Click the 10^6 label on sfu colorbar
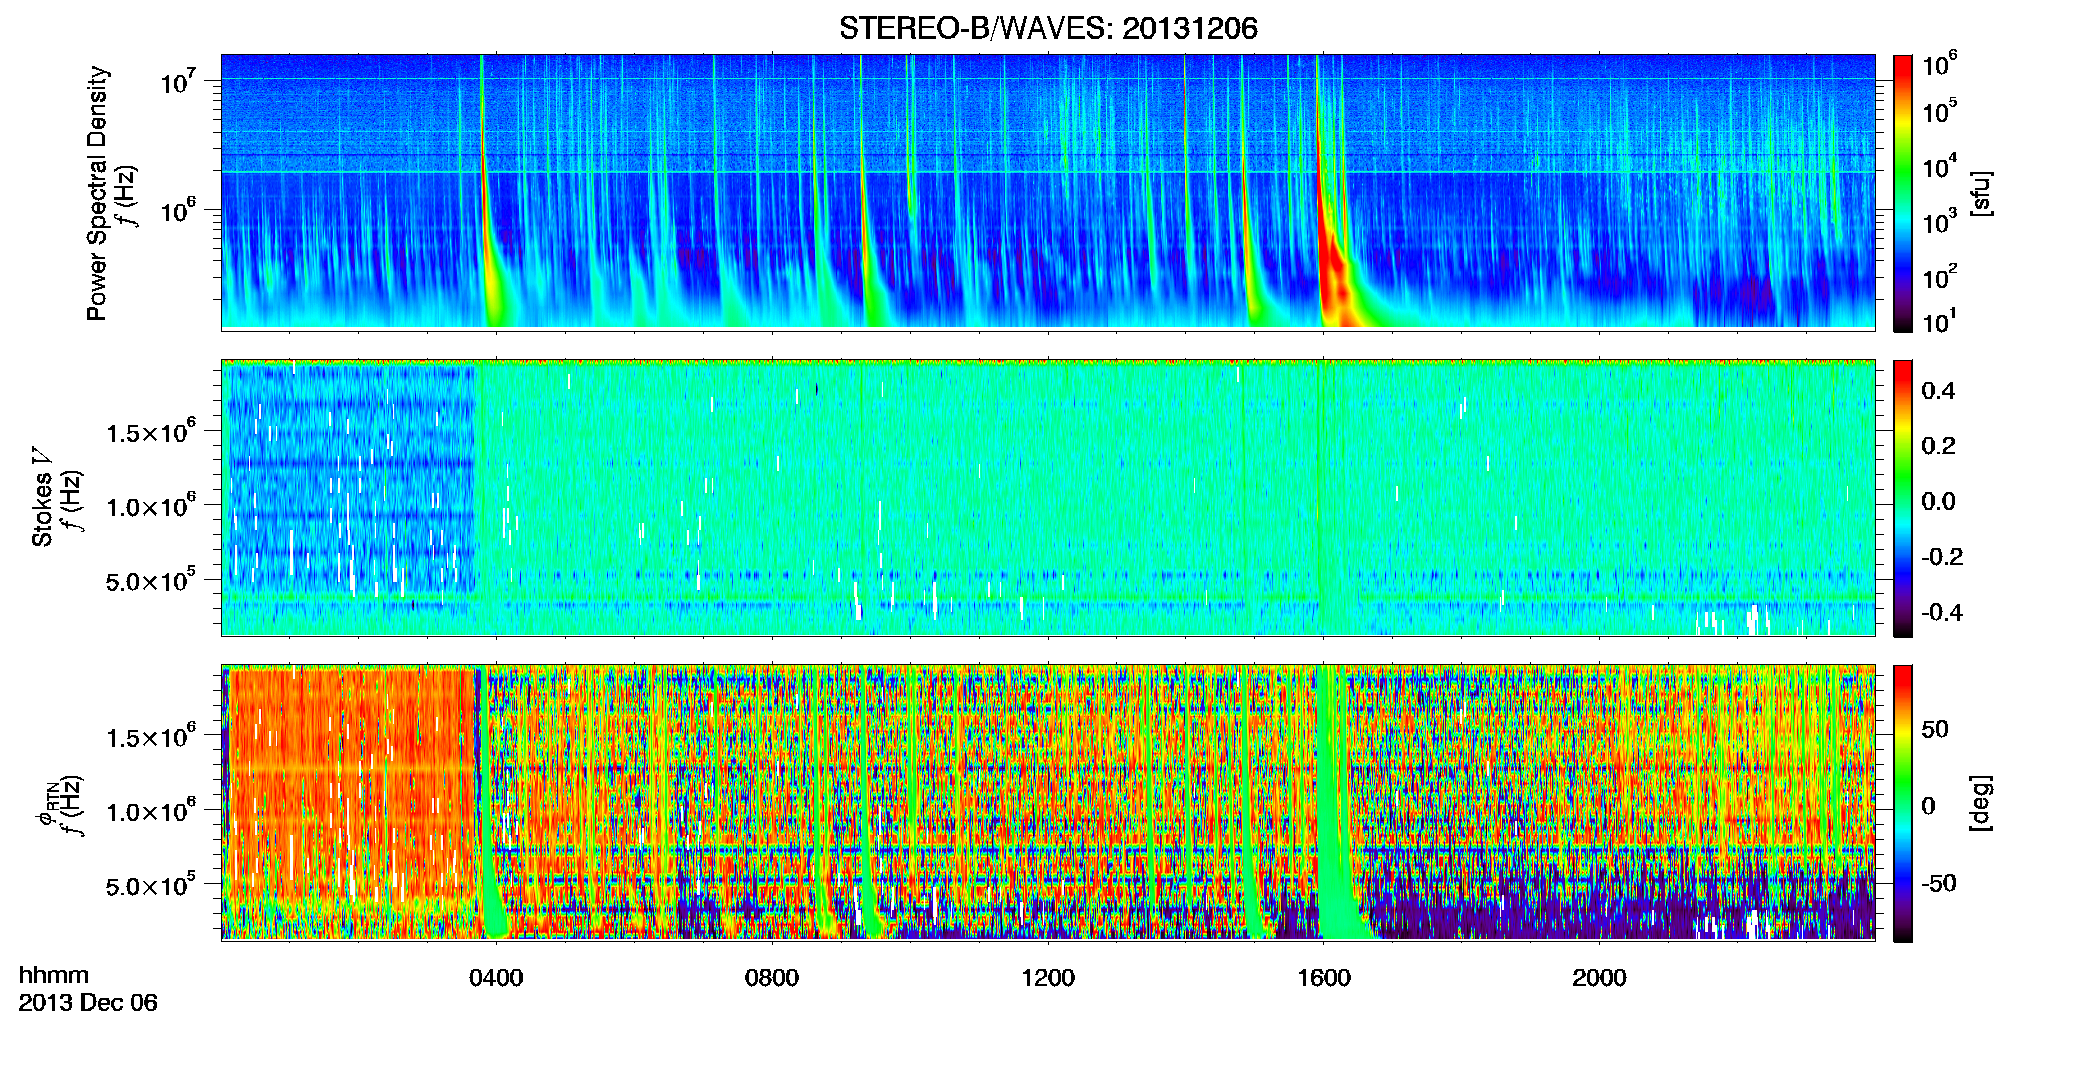Image resolution: width=2096 pixels, height=1080 pixels. click(x=1939, y=66)
